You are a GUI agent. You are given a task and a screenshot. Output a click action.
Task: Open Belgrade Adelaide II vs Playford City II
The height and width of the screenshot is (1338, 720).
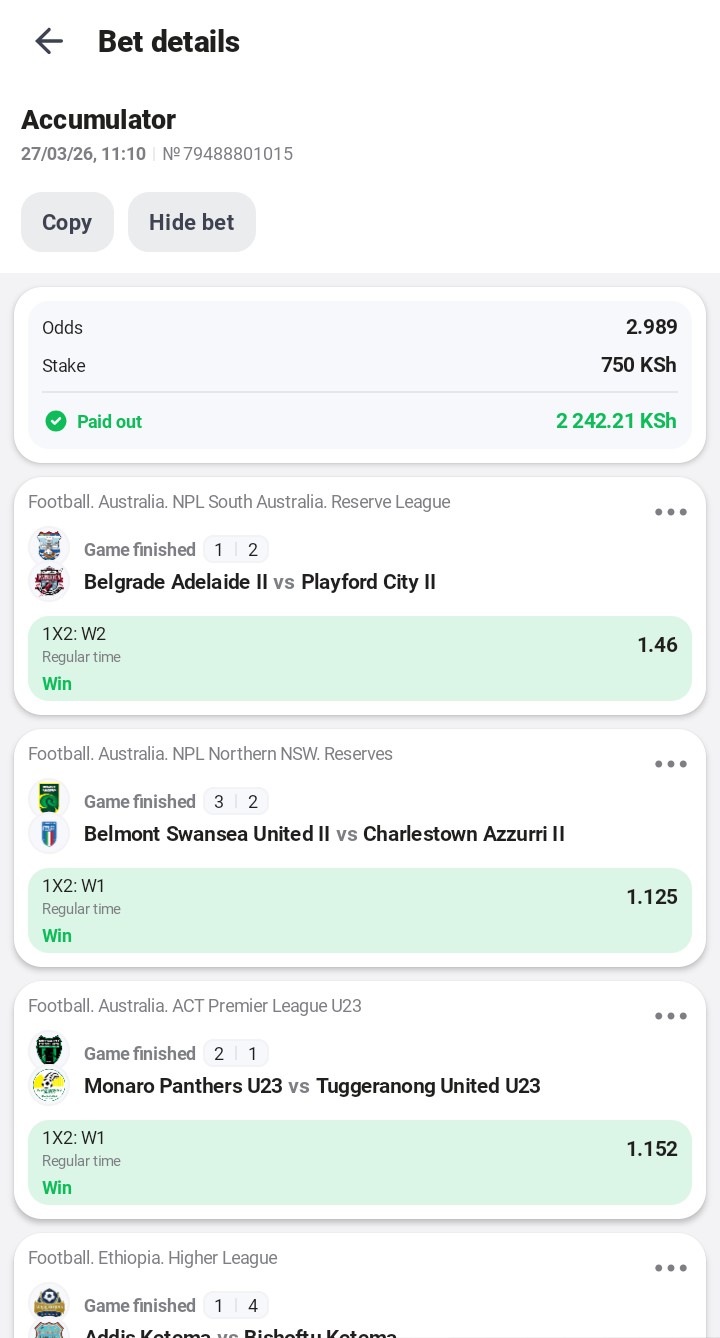(260, 582)
